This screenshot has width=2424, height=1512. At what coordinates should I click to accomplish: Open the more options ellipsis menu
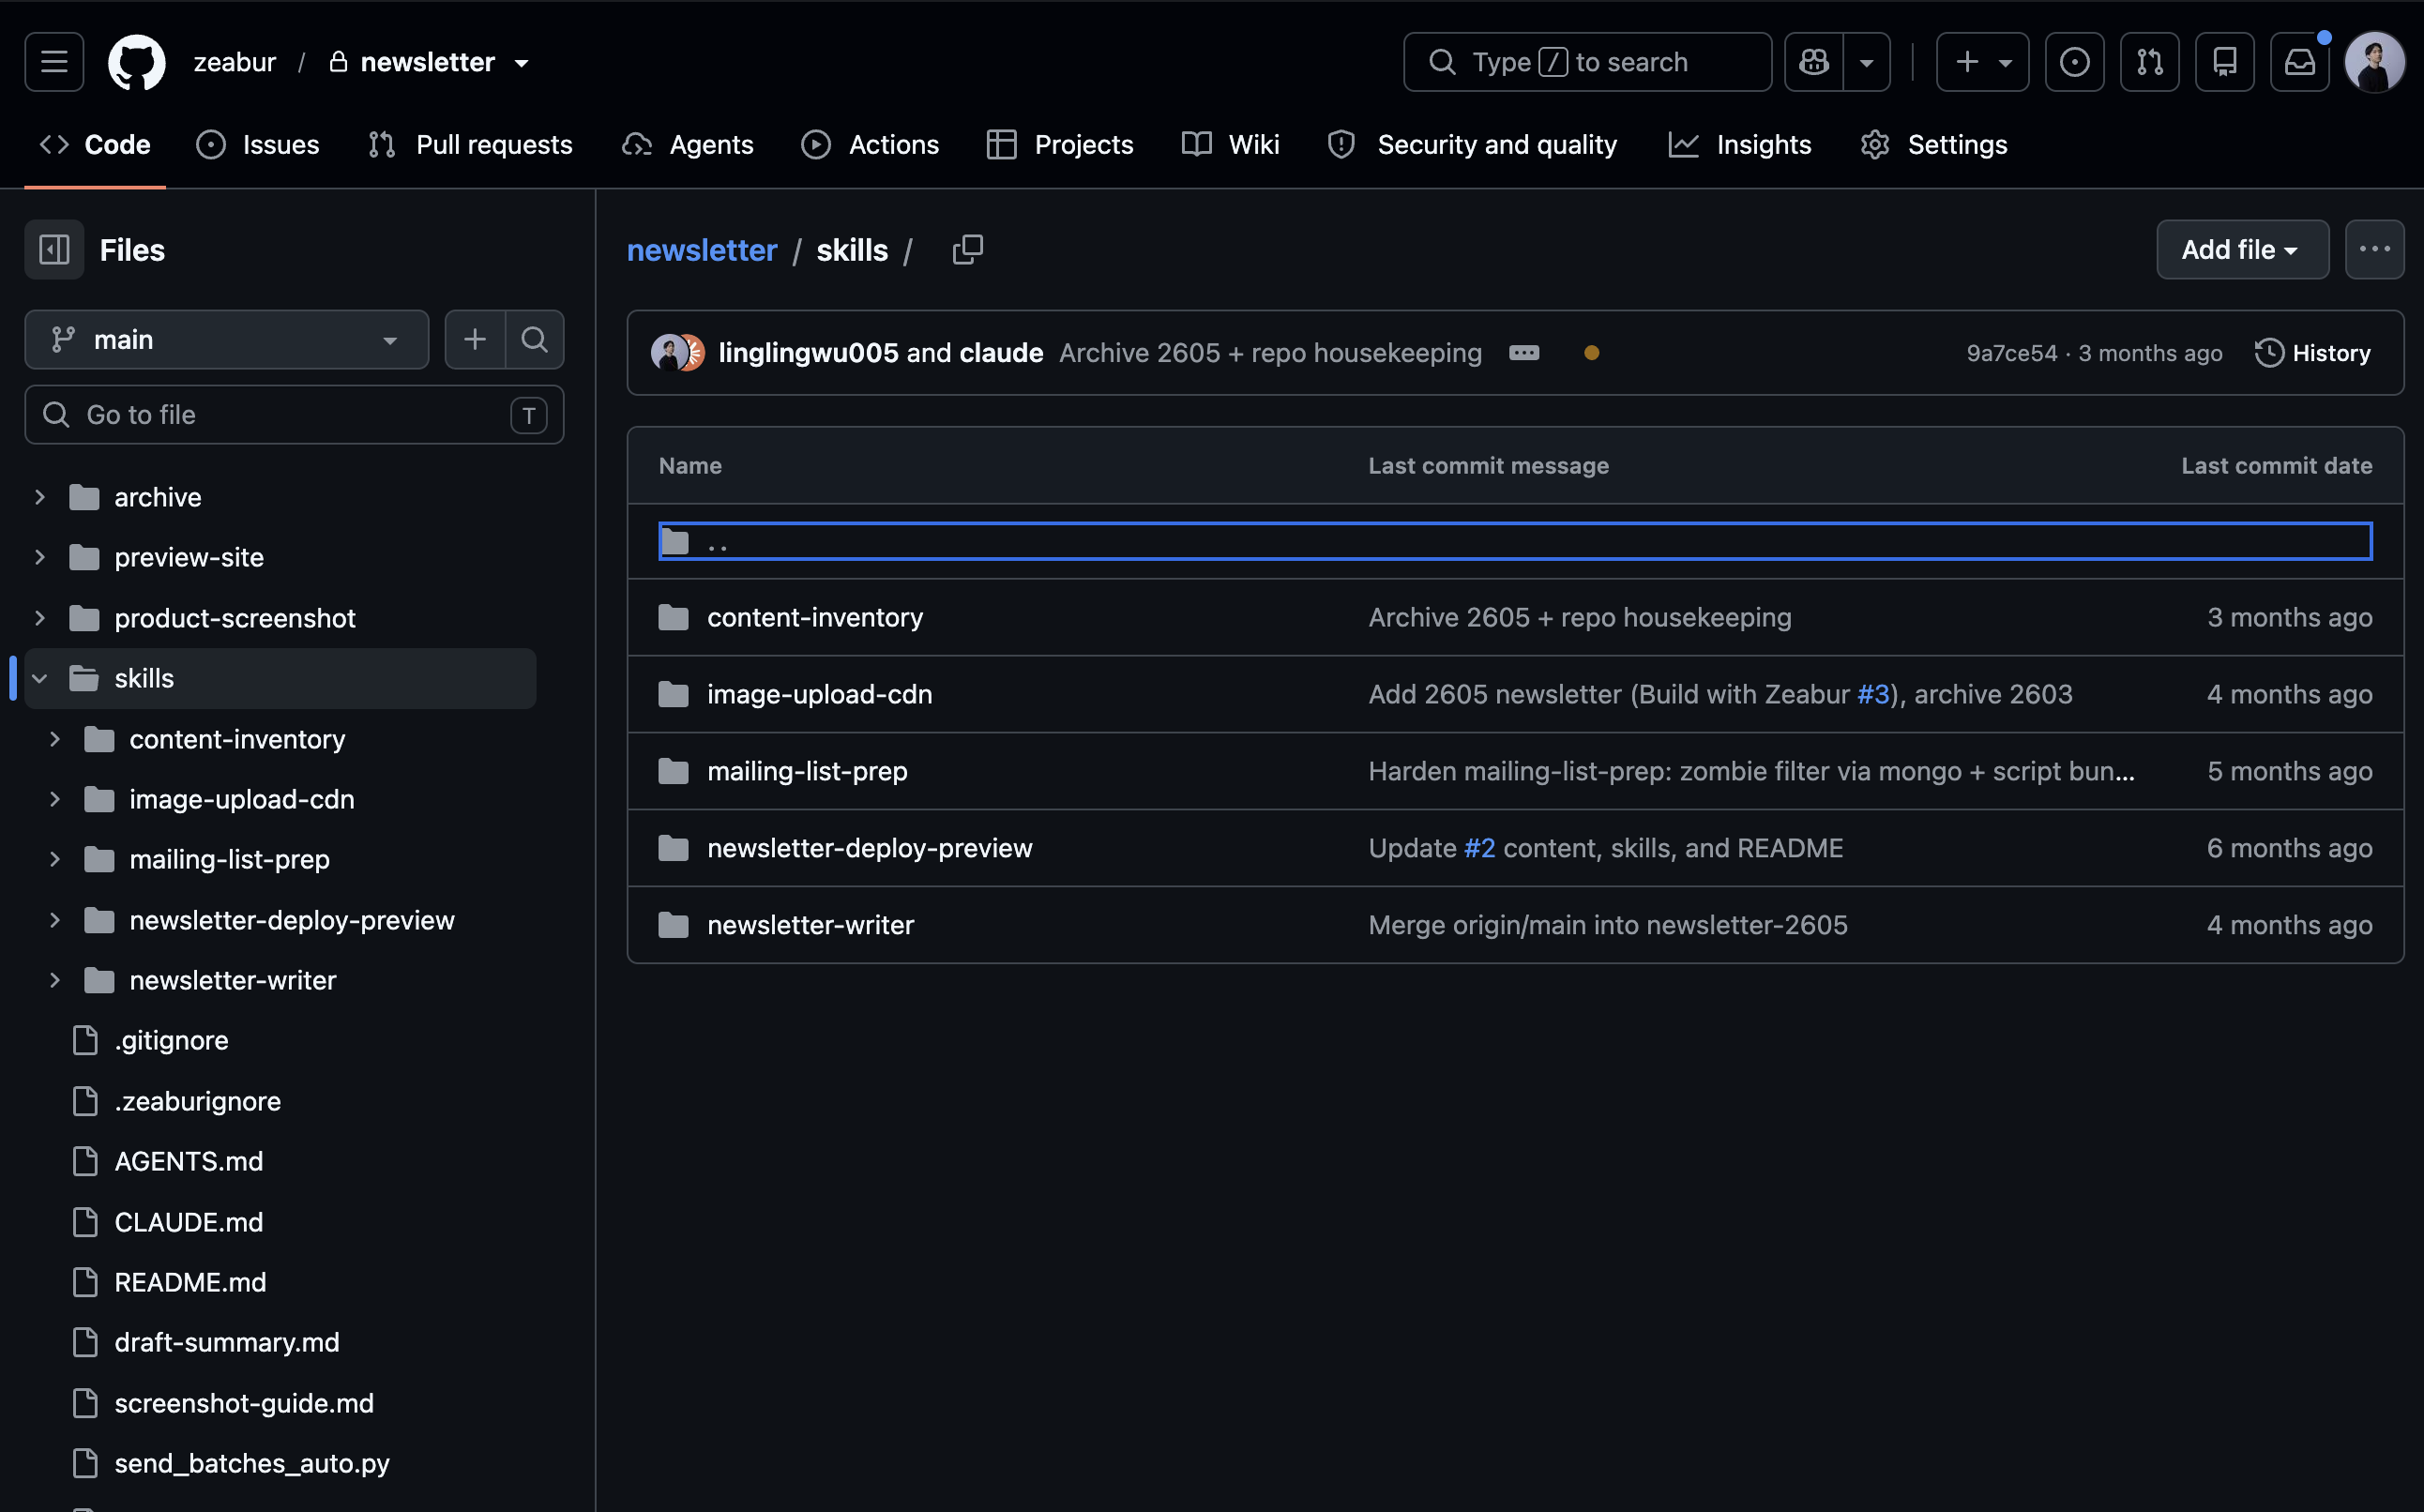2375,250
